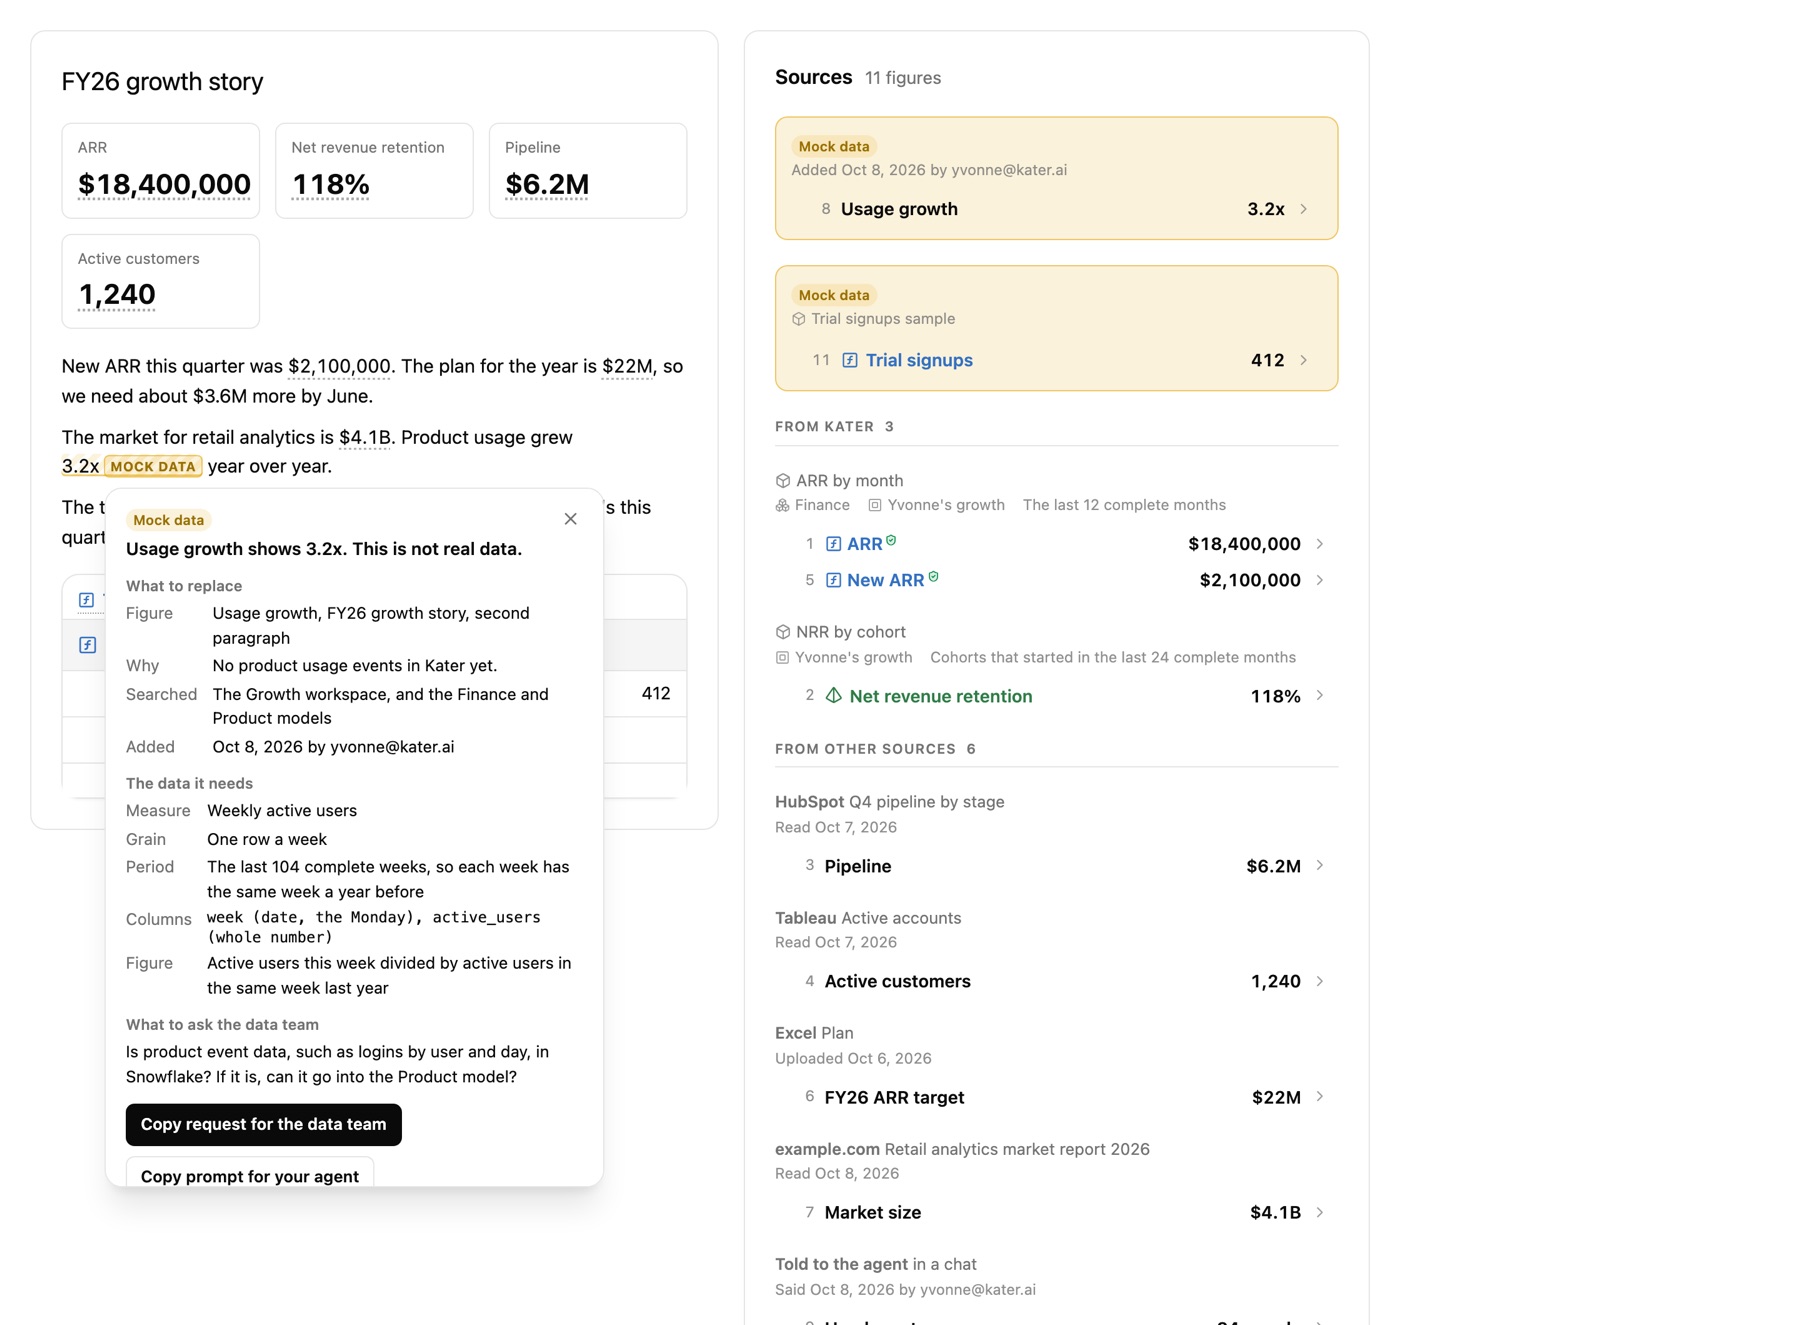Click the workspace icon under NRR by cohort

pyautogui.click(x=782, y=657)
